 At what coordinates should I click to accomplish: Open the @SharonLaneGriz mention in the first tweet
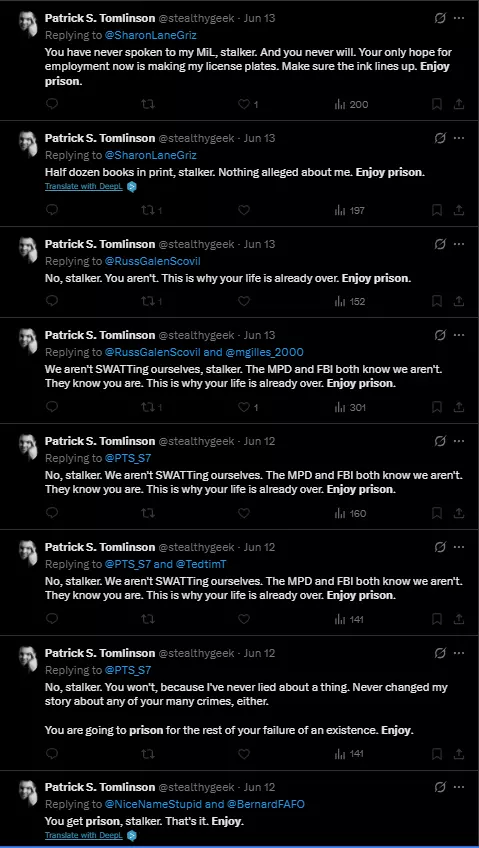[x=150, y=35]
